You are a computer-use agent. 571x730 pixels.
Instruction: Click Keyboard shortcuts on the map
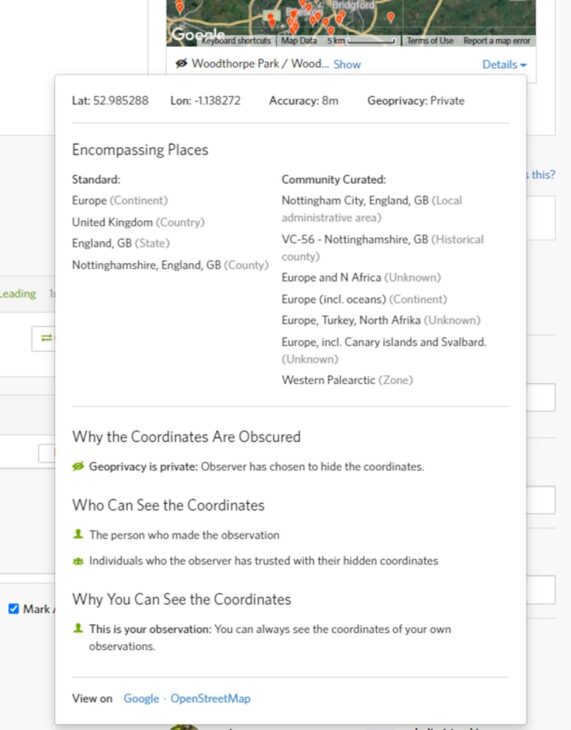coord(236,41)
